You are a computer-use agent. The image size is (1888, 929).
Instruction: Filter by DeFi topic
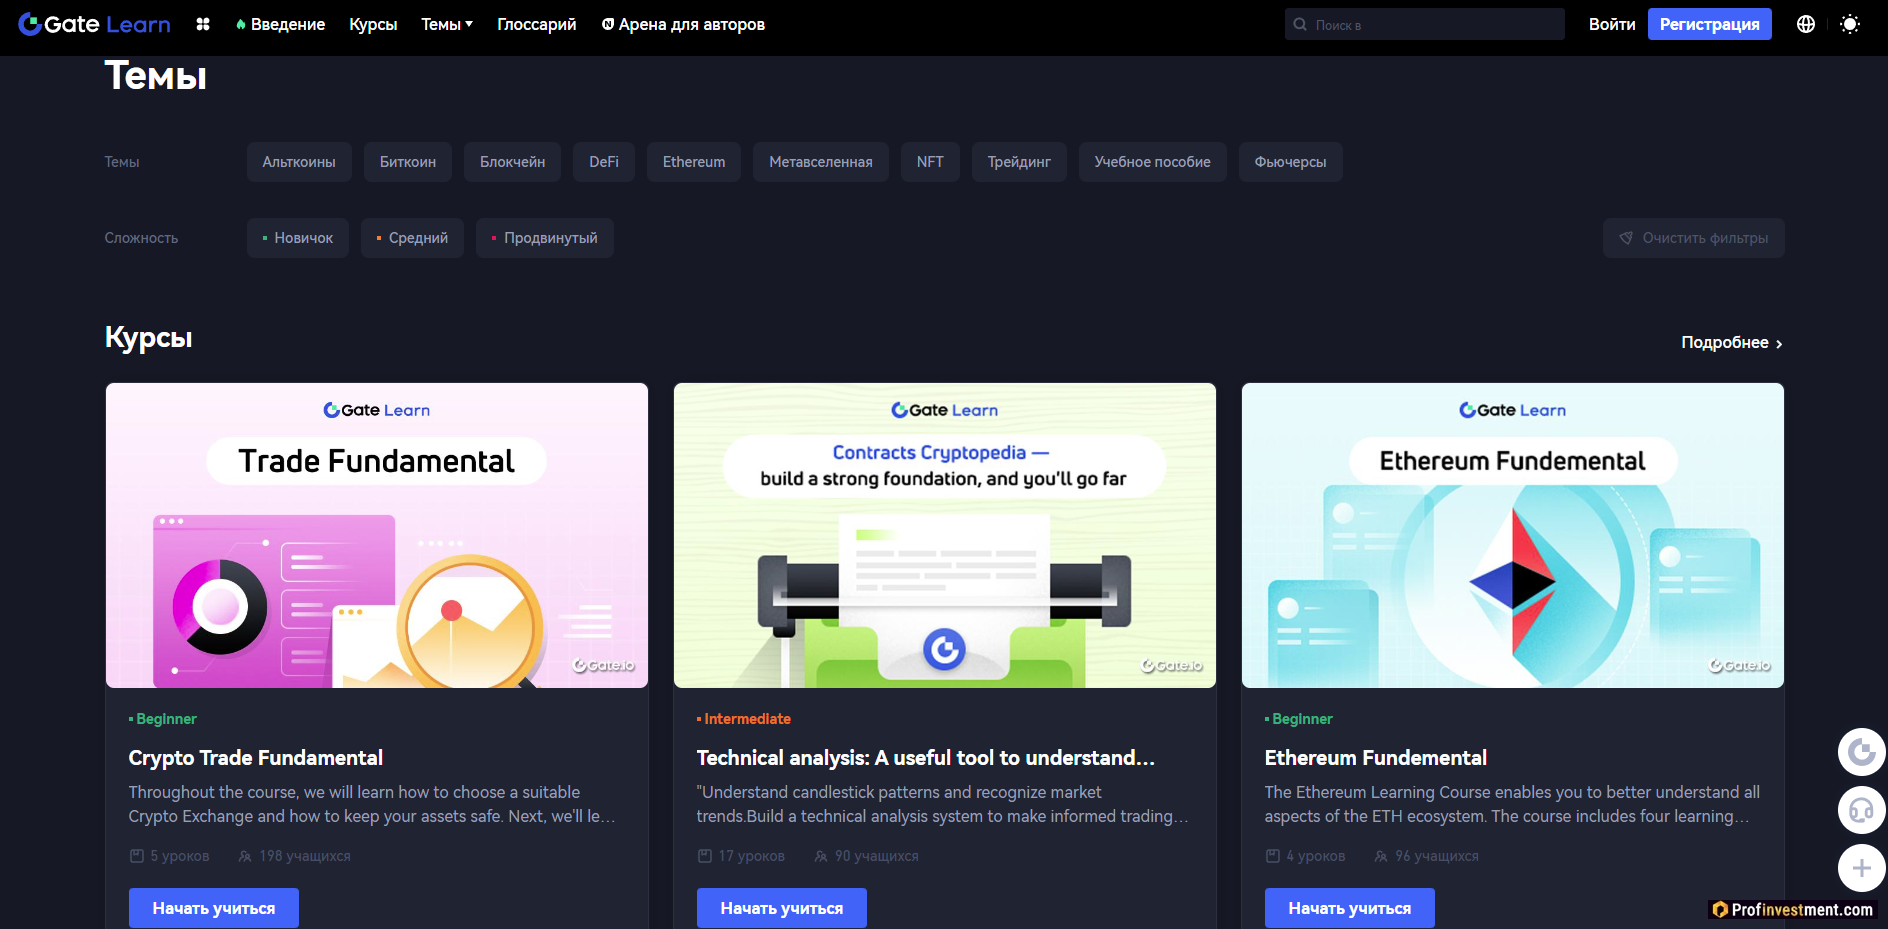point(604,162)
